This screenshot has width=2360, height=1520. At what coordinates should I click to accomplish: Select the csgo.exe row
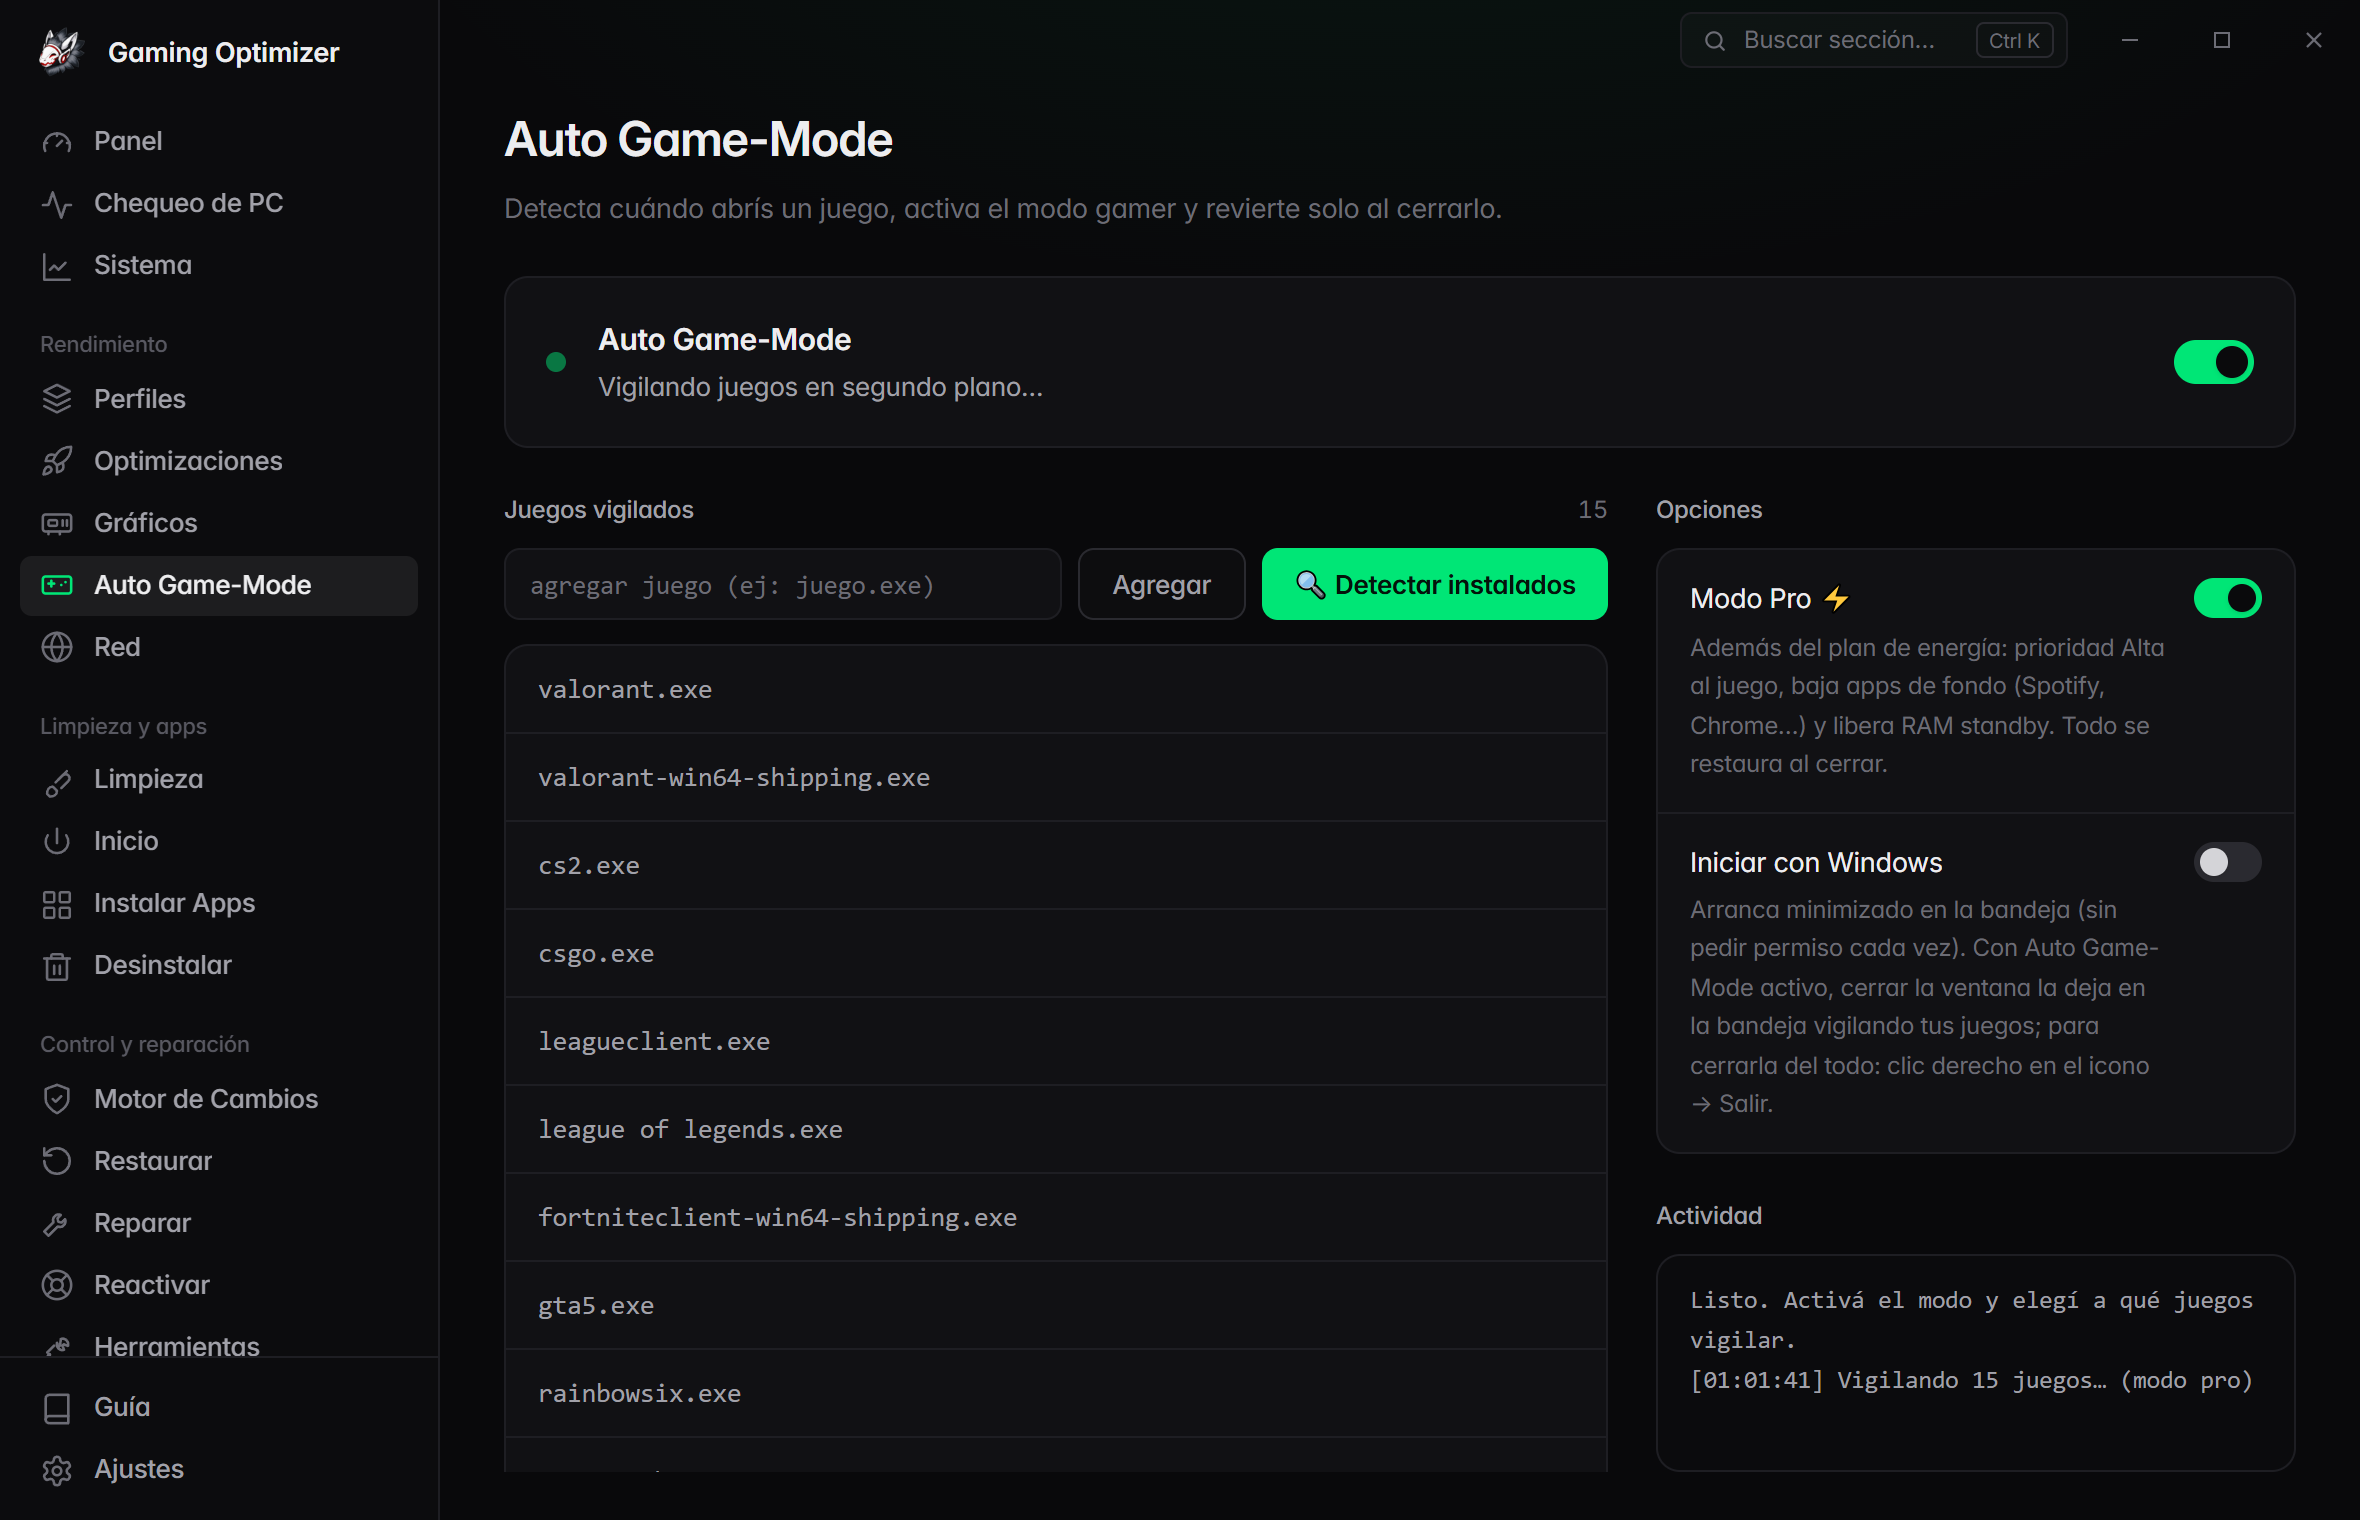point(1056,954)
